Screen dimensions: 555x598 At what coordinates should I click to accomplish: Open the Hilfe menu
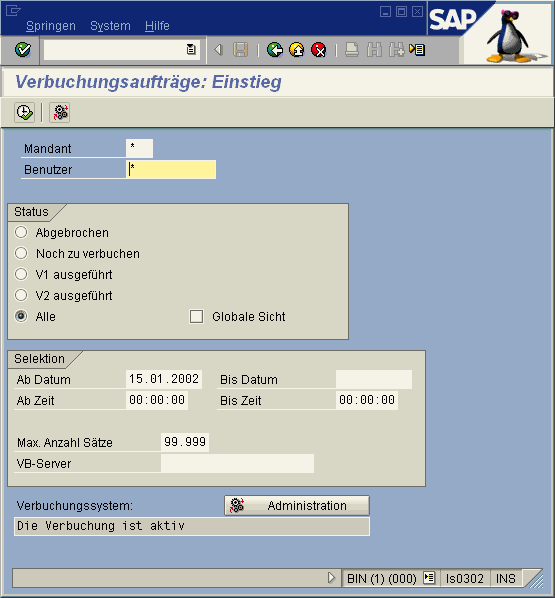click(157, 26)
